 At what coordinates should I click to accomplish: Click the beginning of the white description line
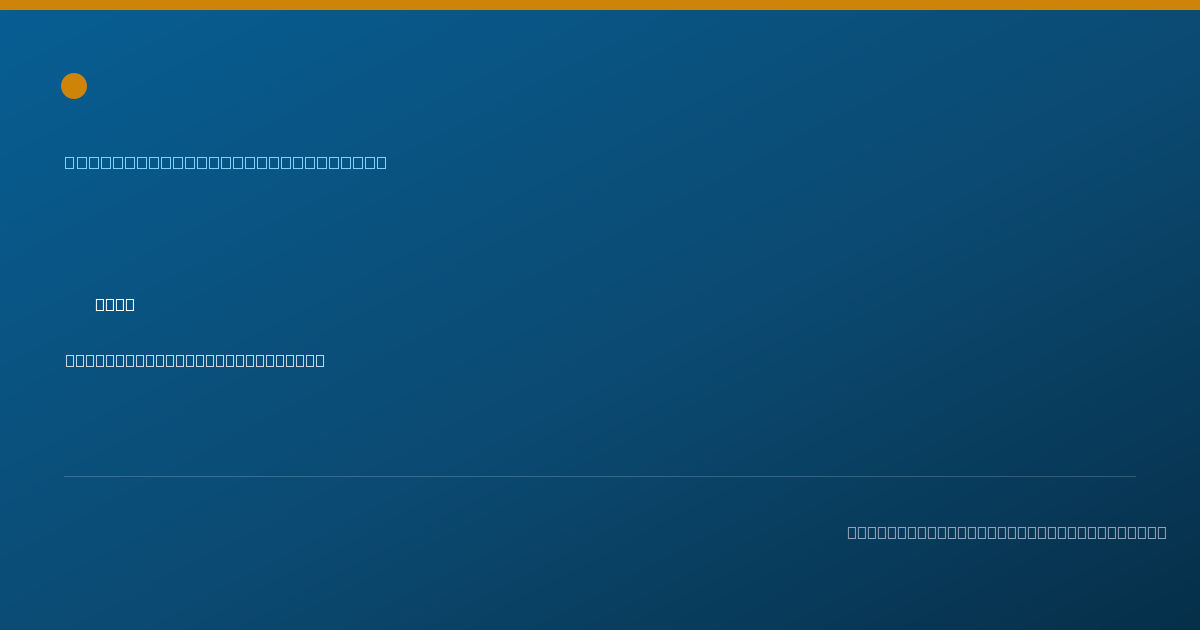70,360
